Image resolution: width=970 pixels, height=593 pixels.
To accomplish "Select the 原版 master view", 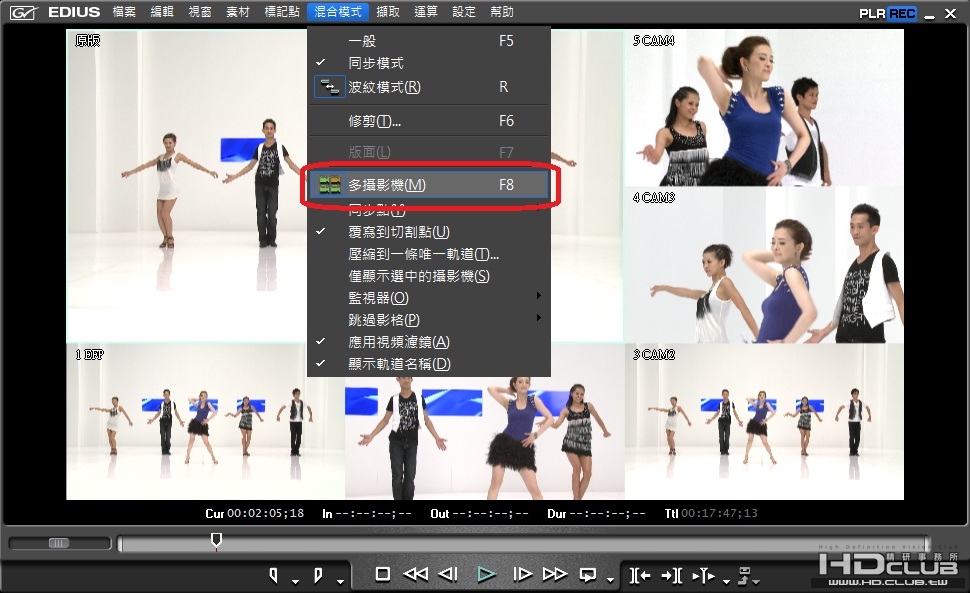I will 187,186.
